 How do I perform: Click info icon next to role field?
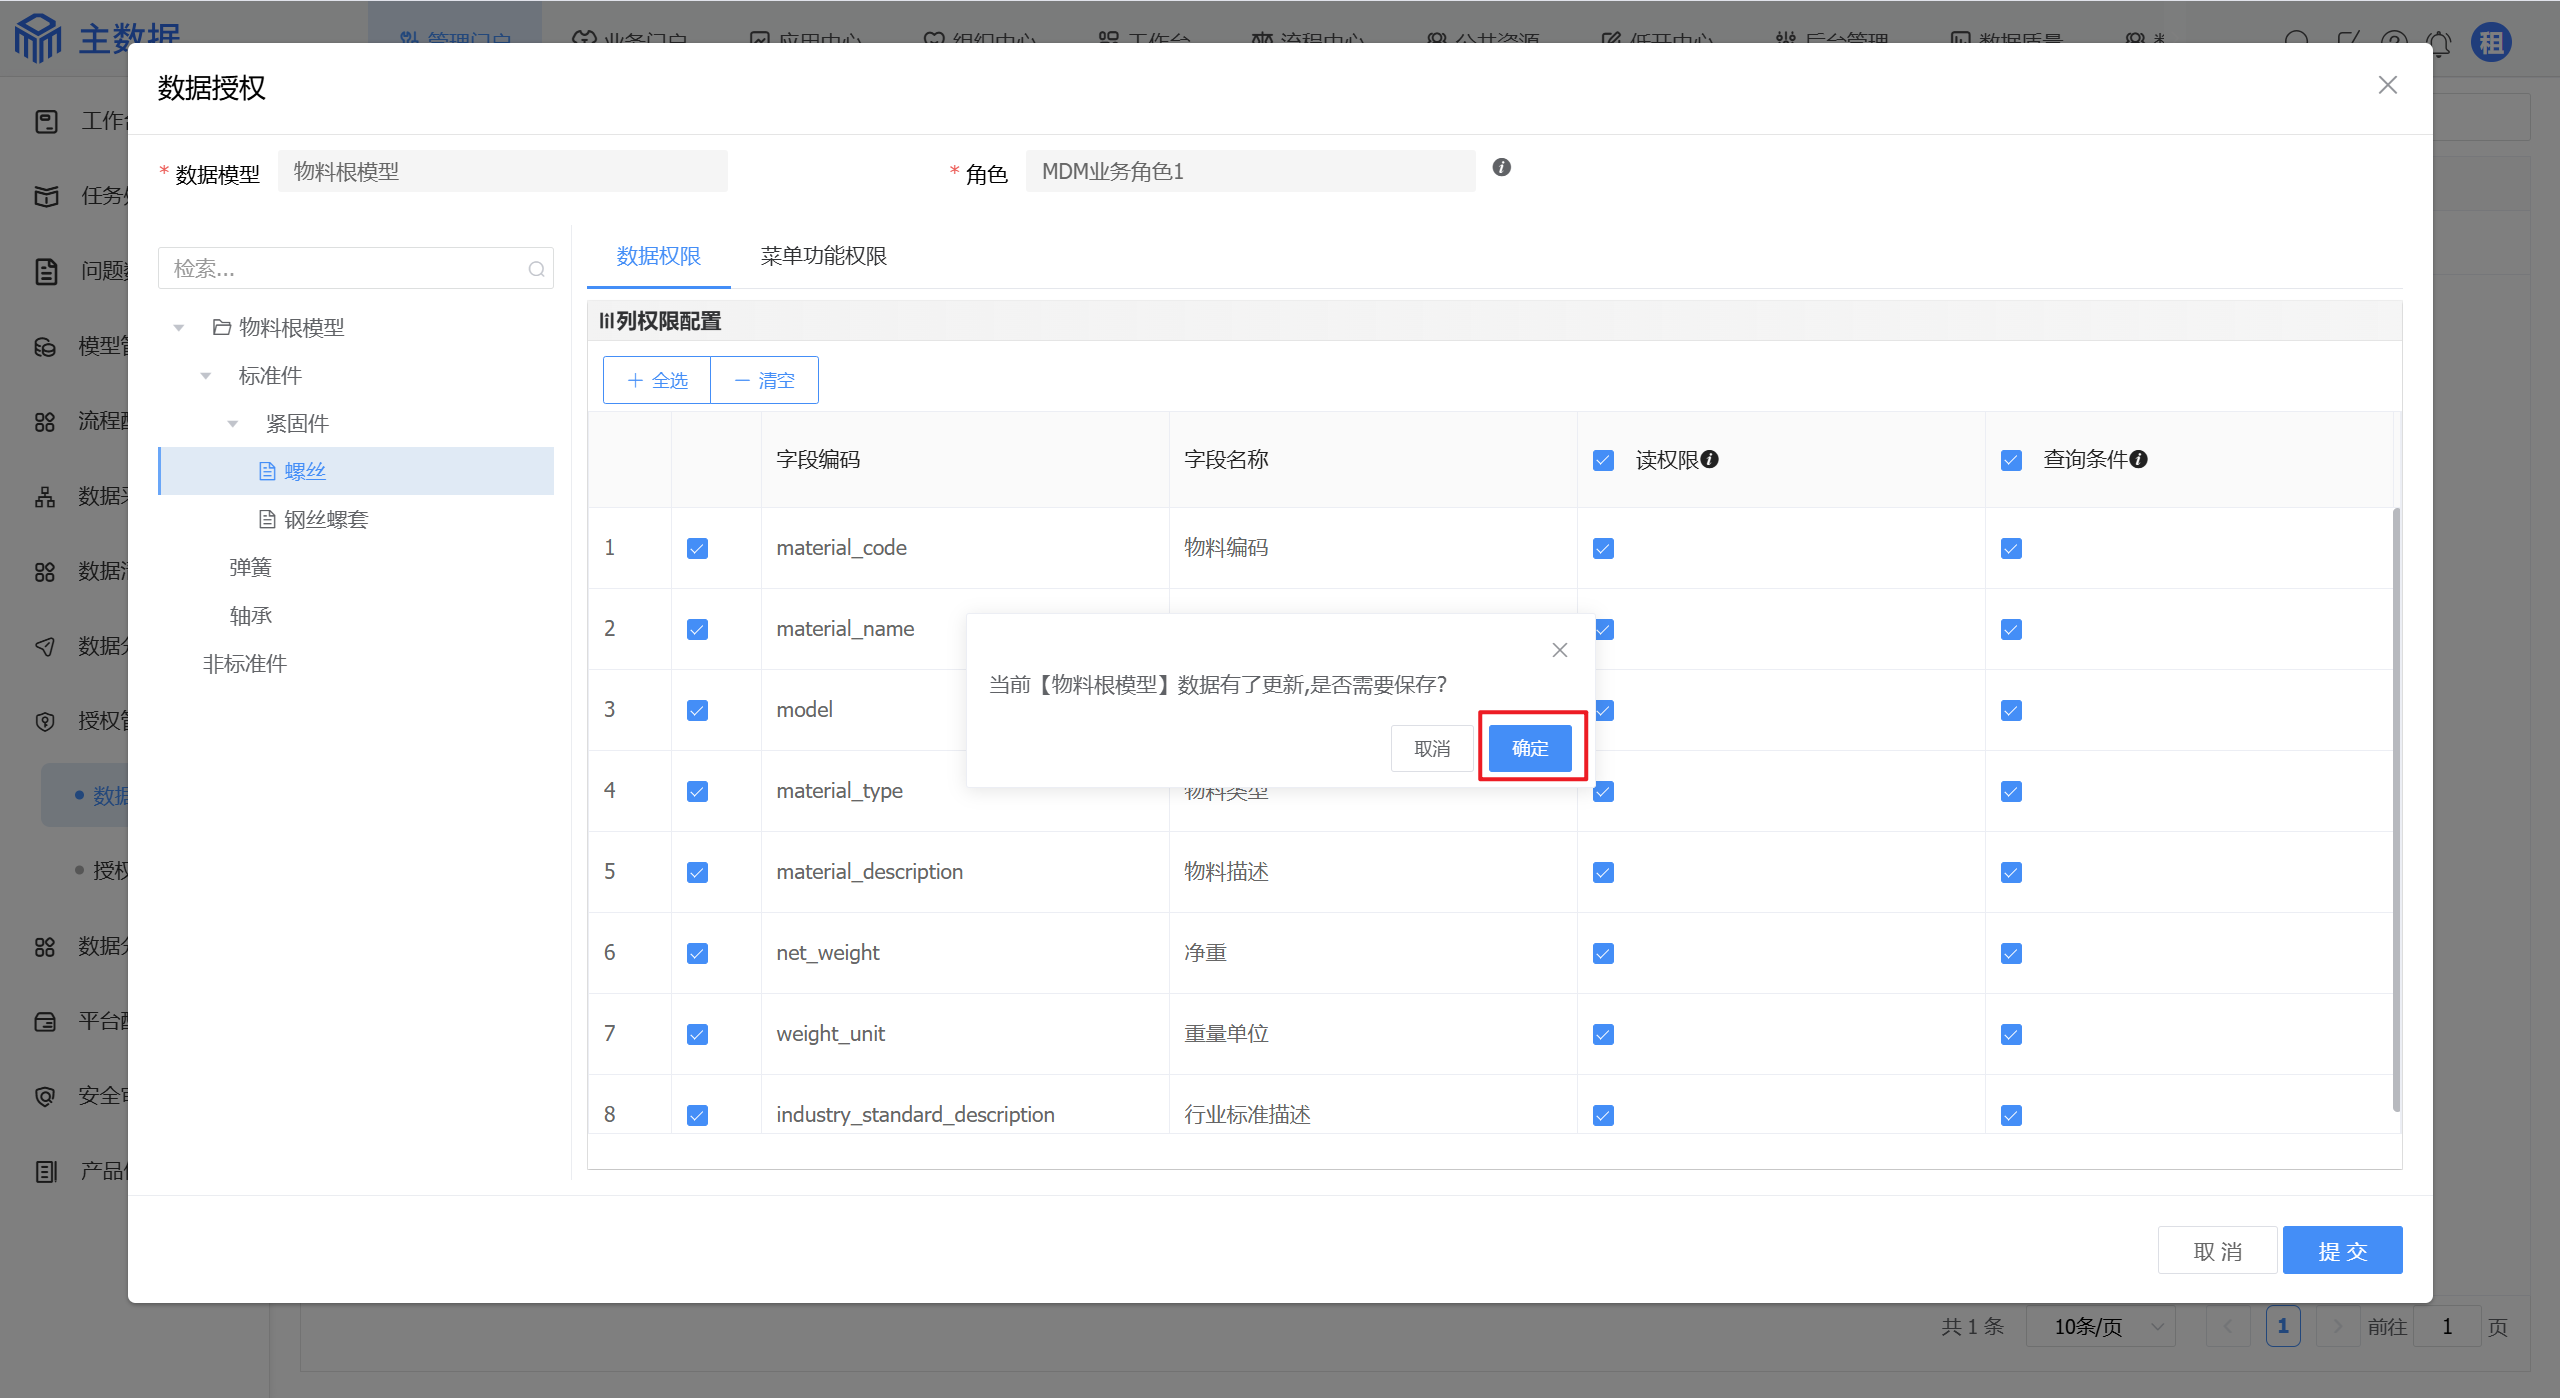pos(1501,168)
